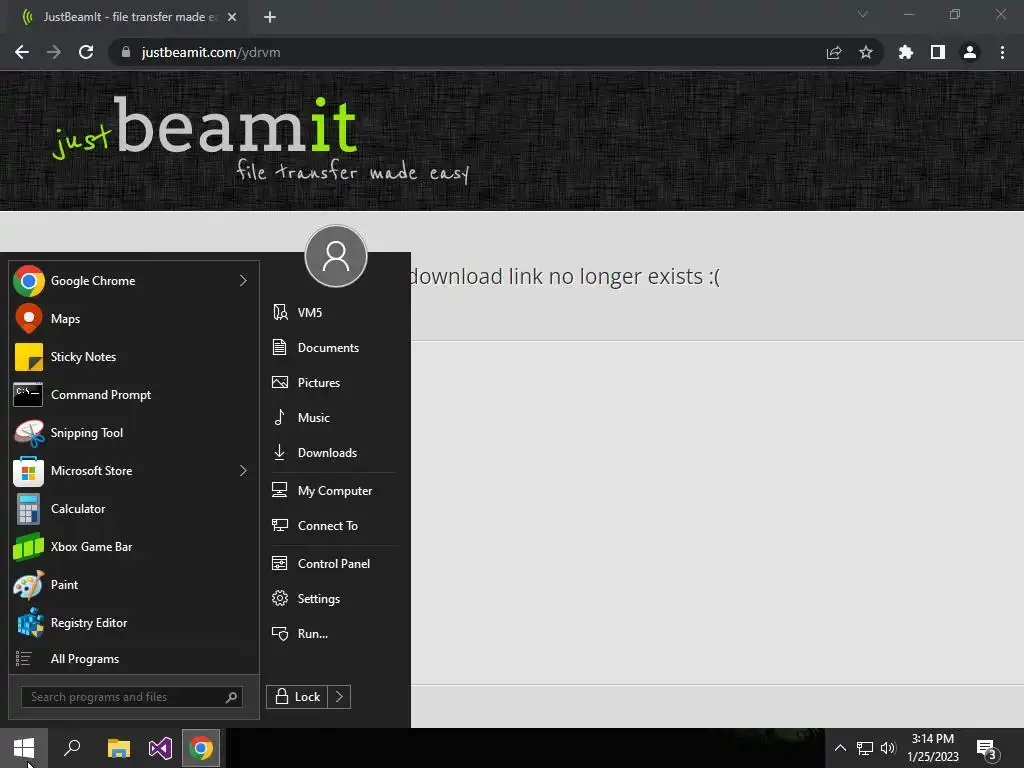
Task: Open Pictures folder
Action: (333, 383)
